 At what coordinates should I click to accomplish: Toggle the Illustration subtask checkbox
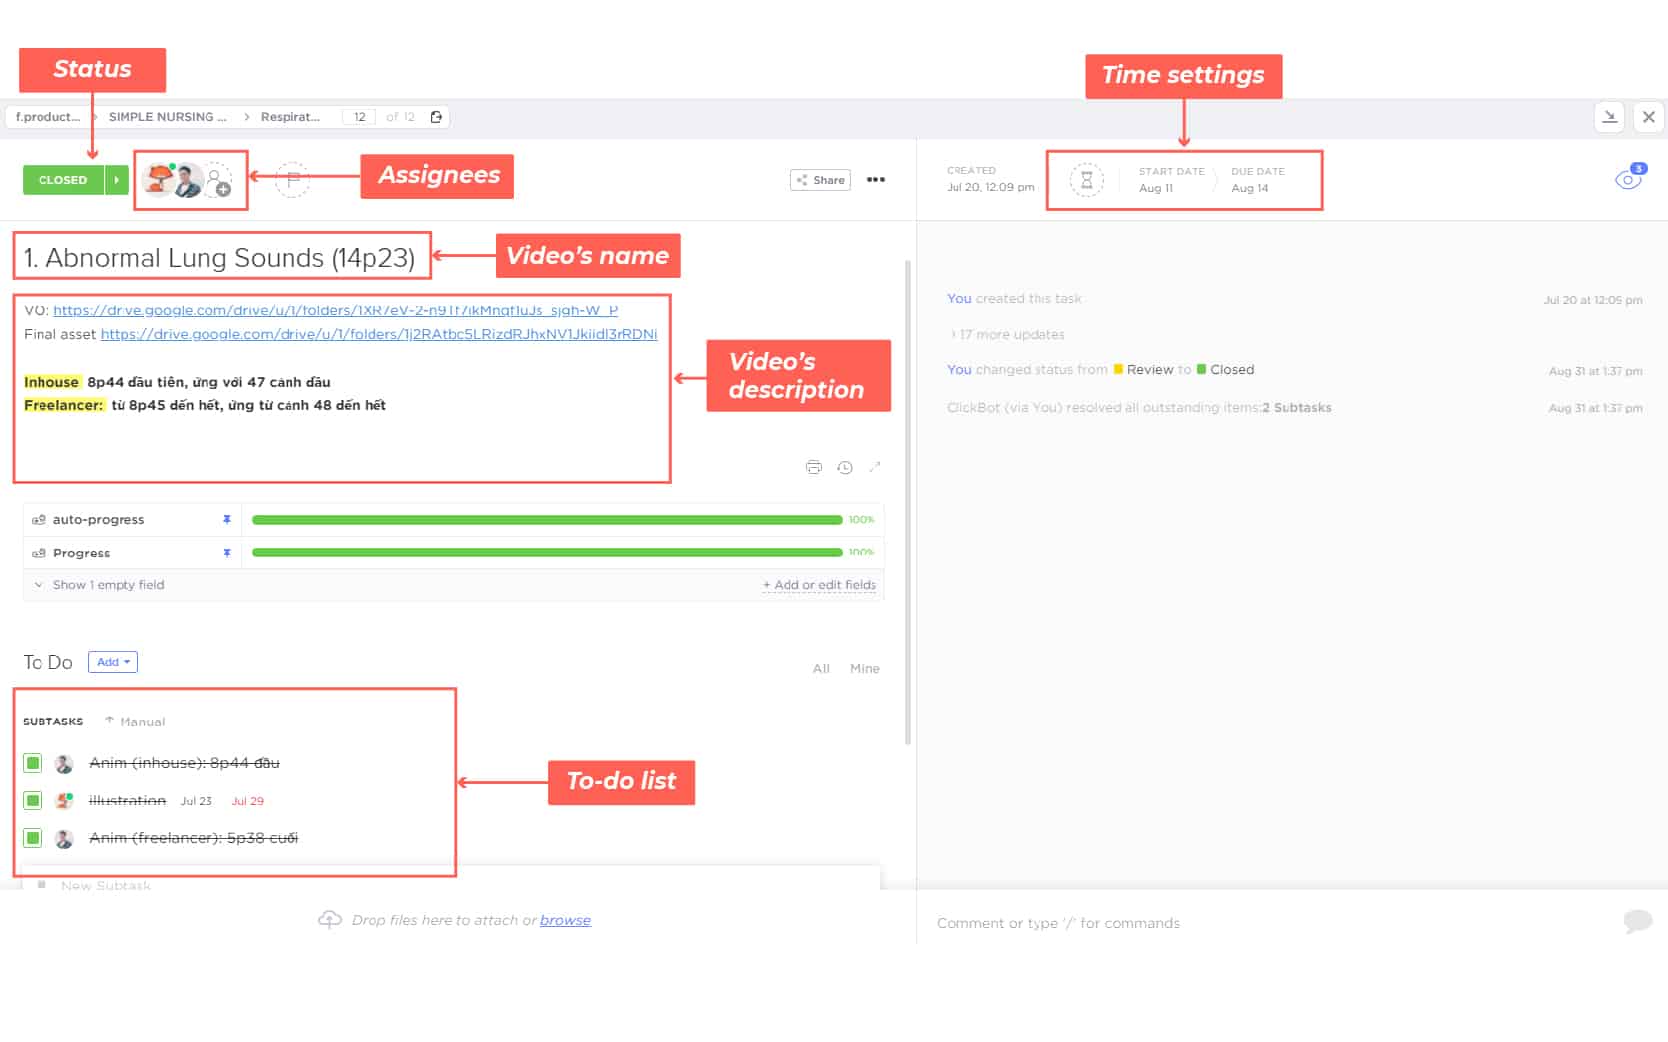pos(33,800)
